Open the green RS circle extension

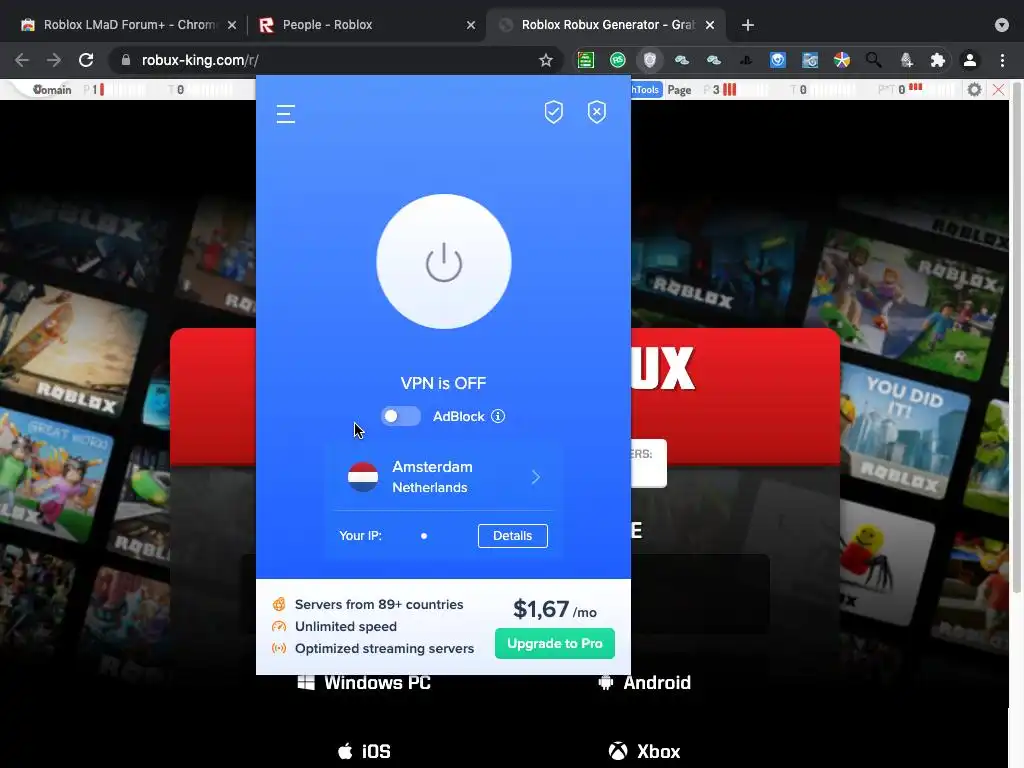click(x=618, y=60)
